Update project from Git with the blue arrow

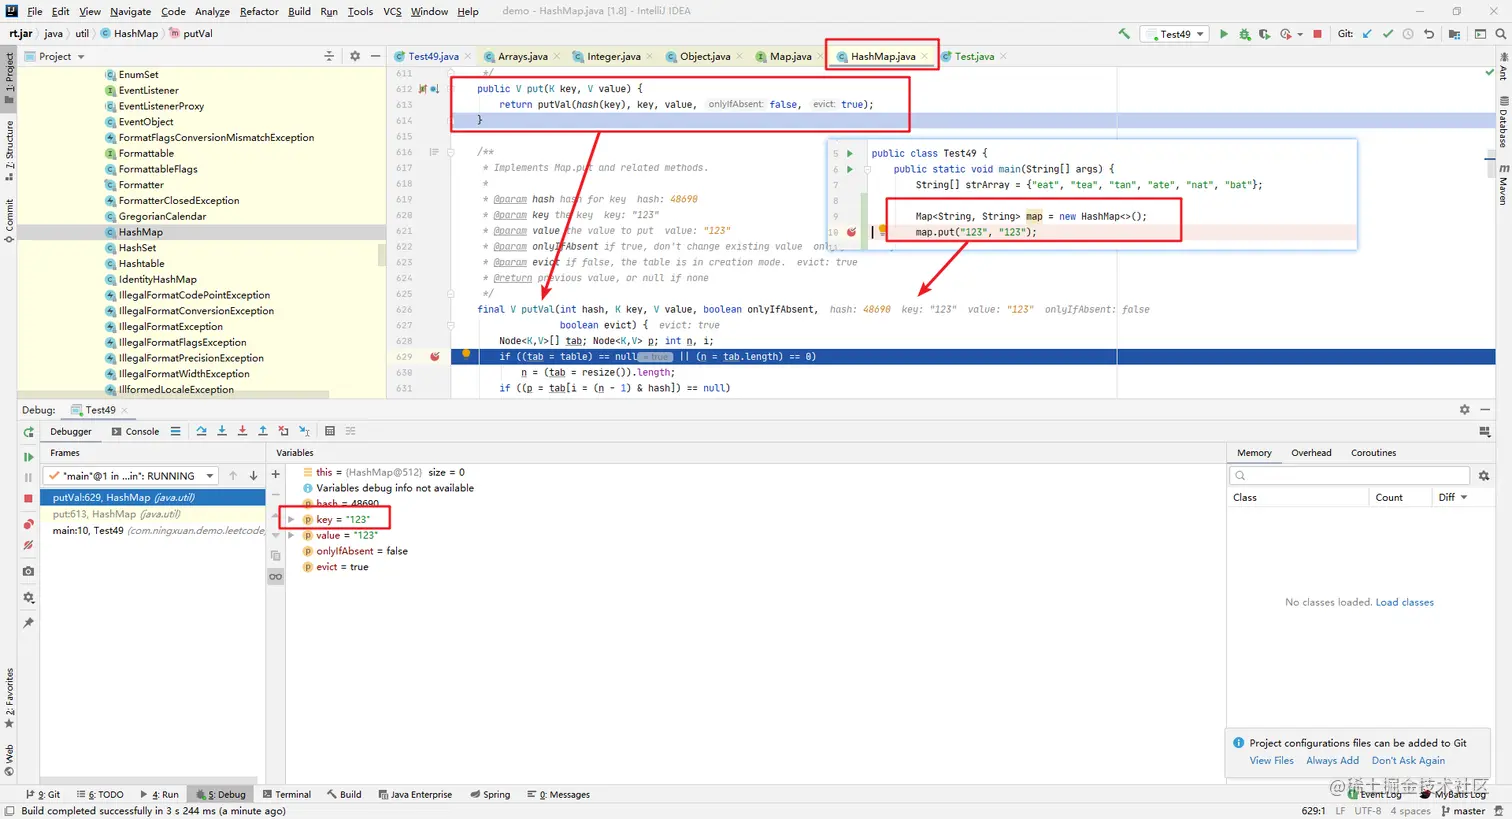[x=1367, y=34]
